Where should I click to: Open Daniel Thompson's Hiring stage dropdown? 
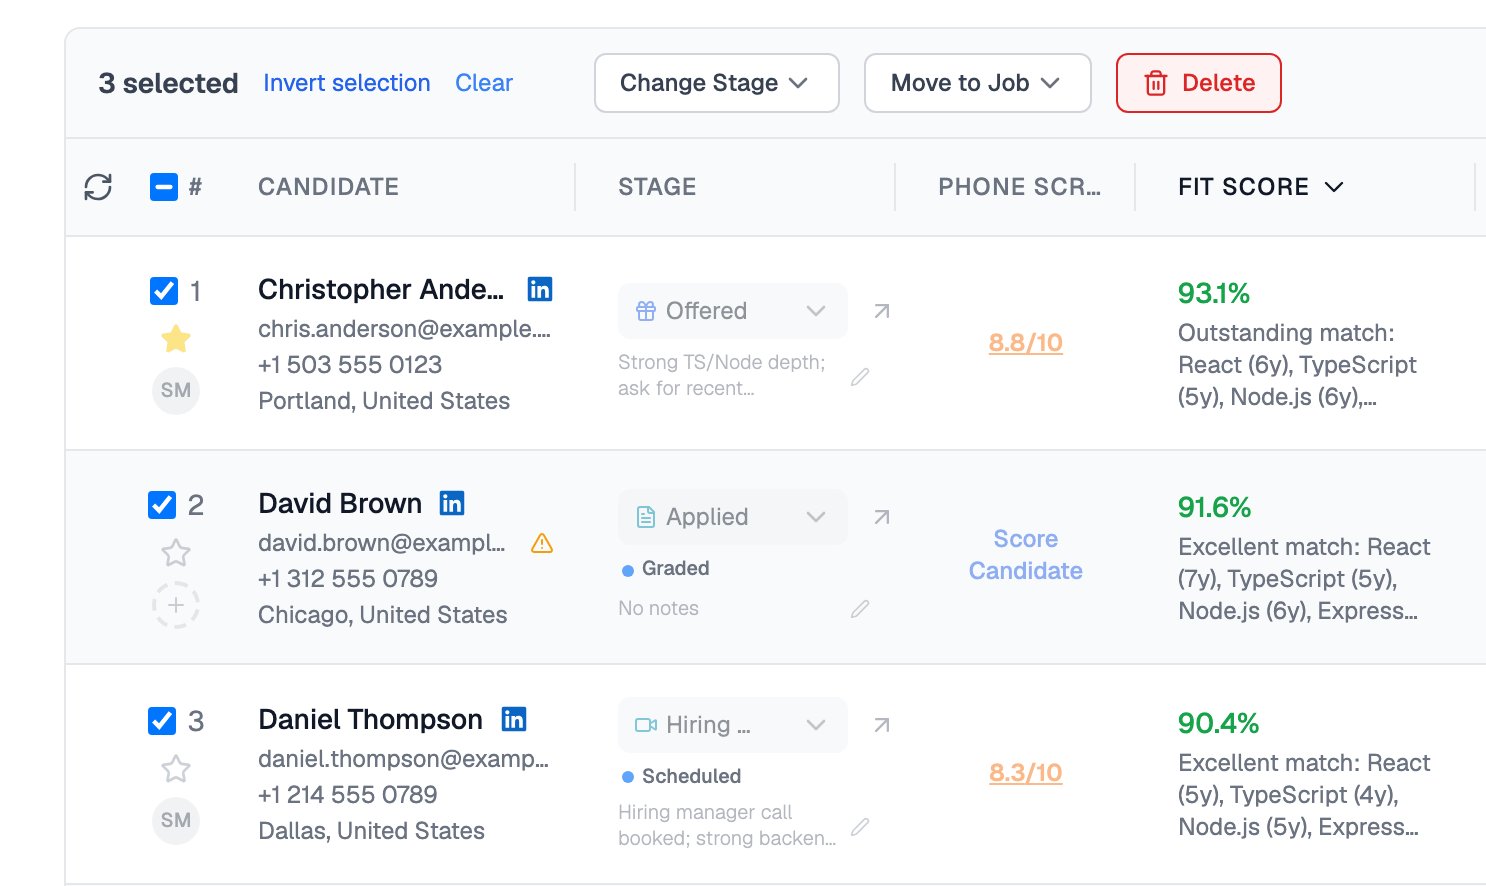pyautogui.click(x=732, y=725)
